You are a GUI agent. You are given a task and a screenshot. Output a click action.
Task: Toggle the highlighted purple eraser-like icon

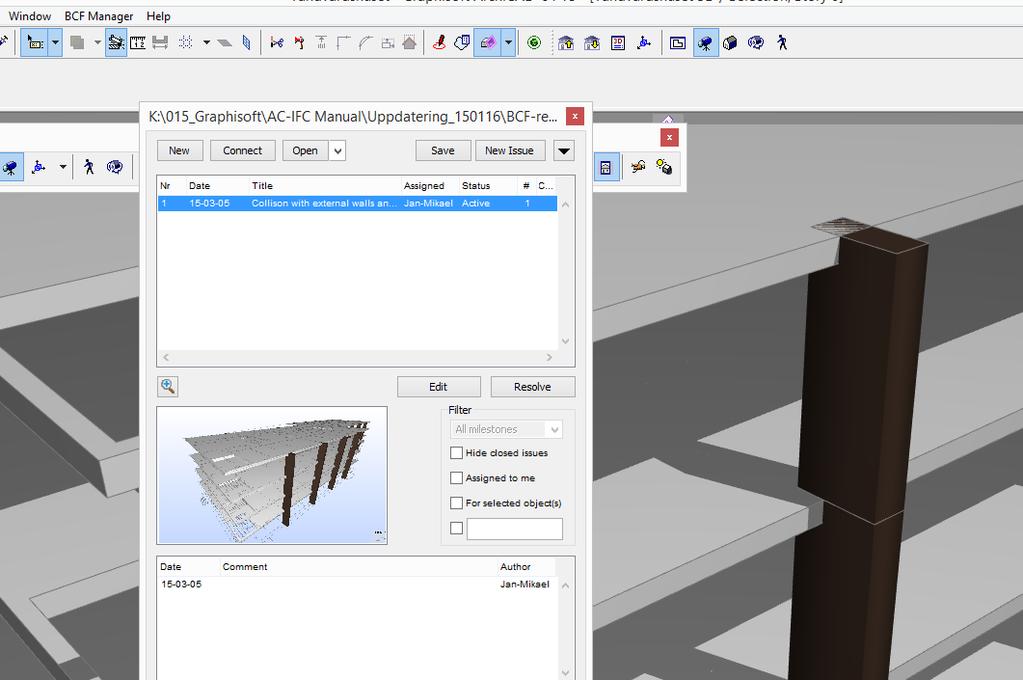point(487,43)
